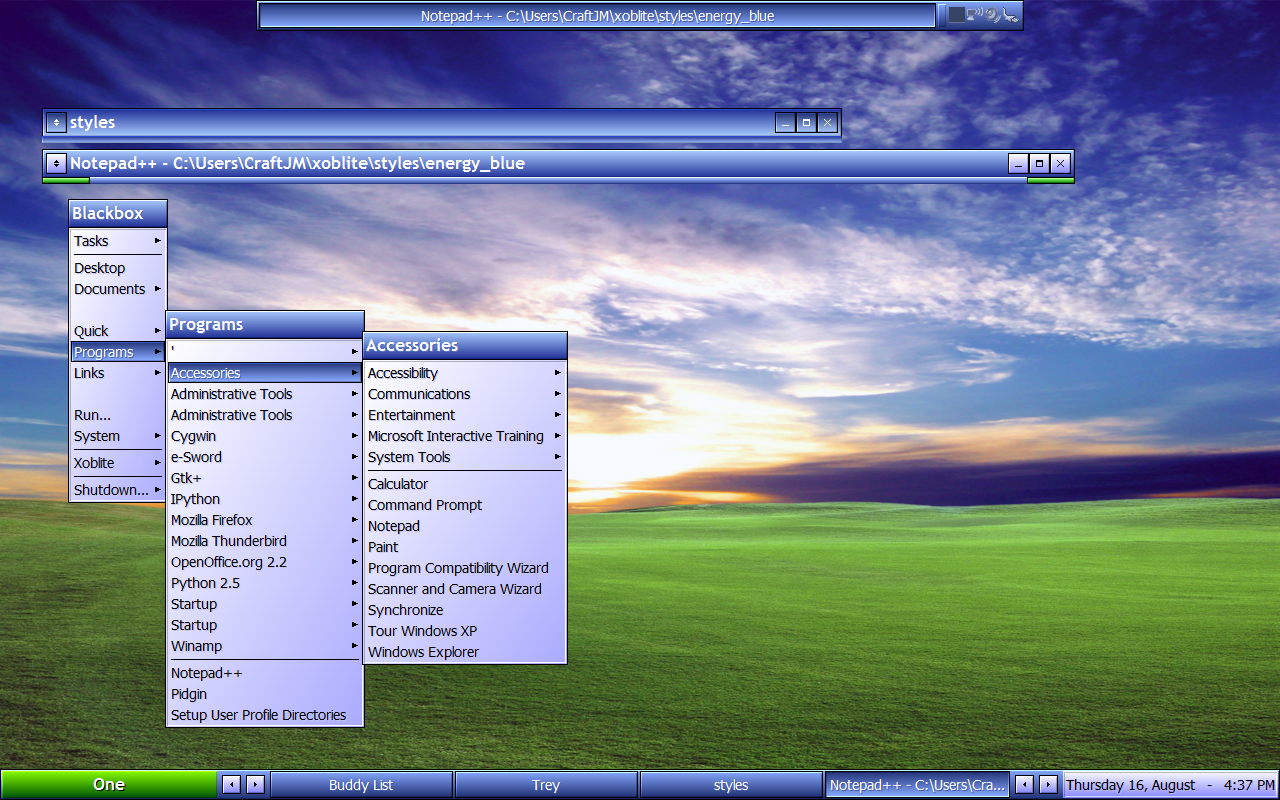Click the Thursday 16, August clock
Viewport: 1280px width, 800px height.
click(x=1170, y=785)
